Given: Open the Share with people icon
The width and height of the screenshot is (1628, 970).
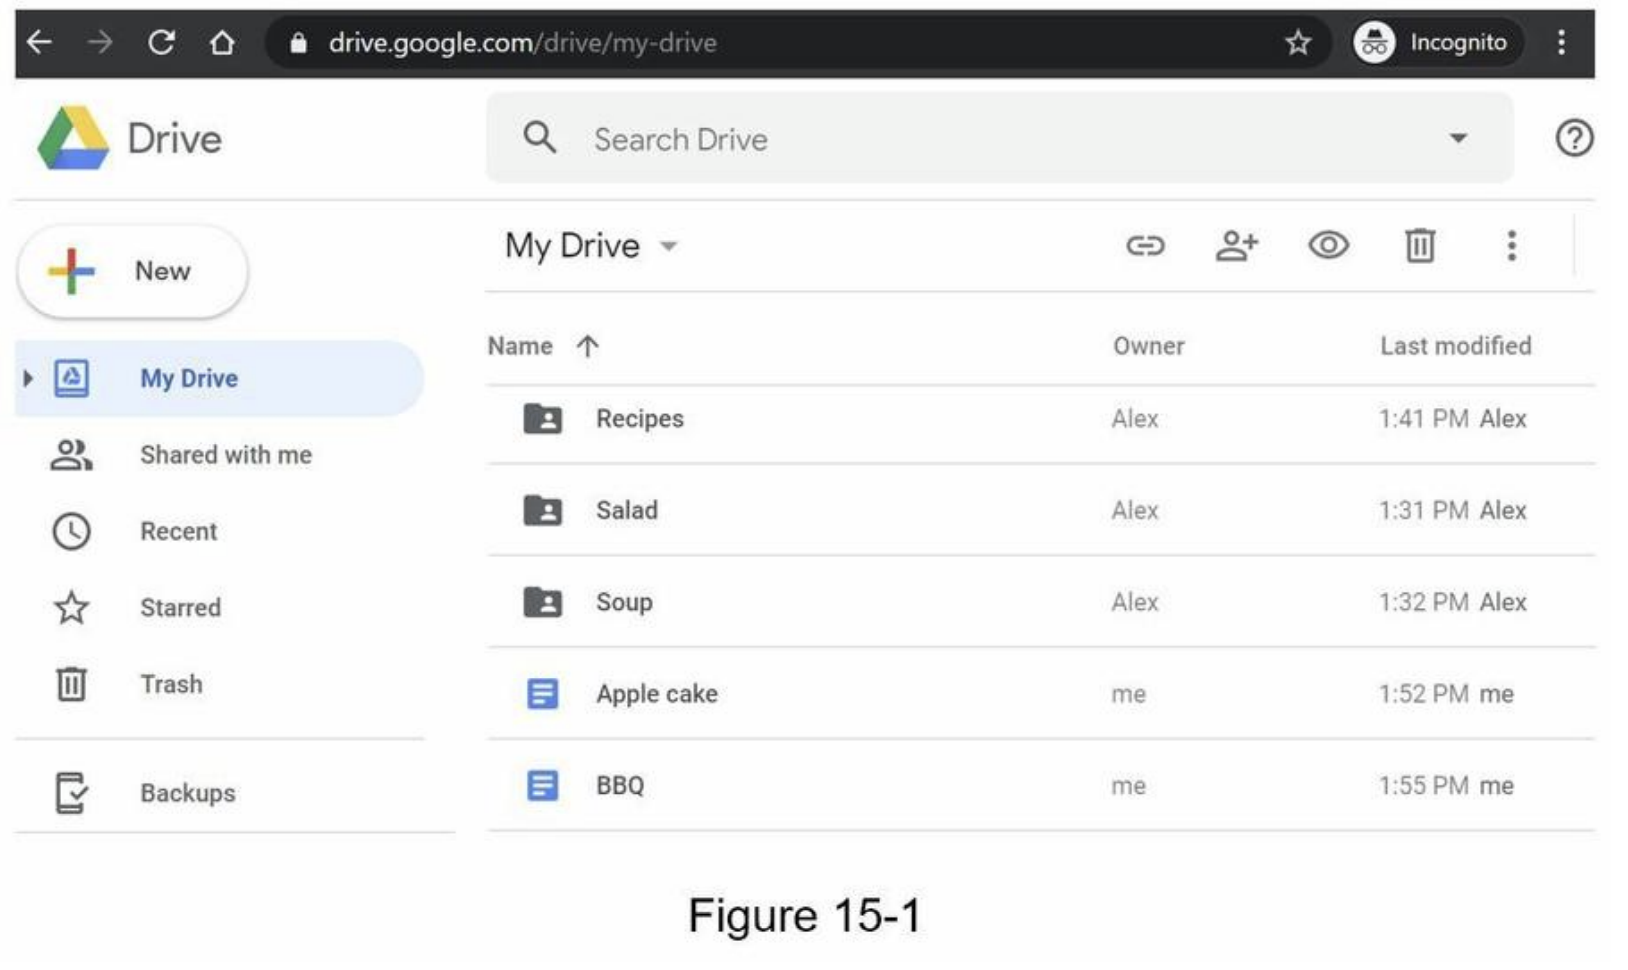Looking at the screenshot, I should [x=1238, y=246].
